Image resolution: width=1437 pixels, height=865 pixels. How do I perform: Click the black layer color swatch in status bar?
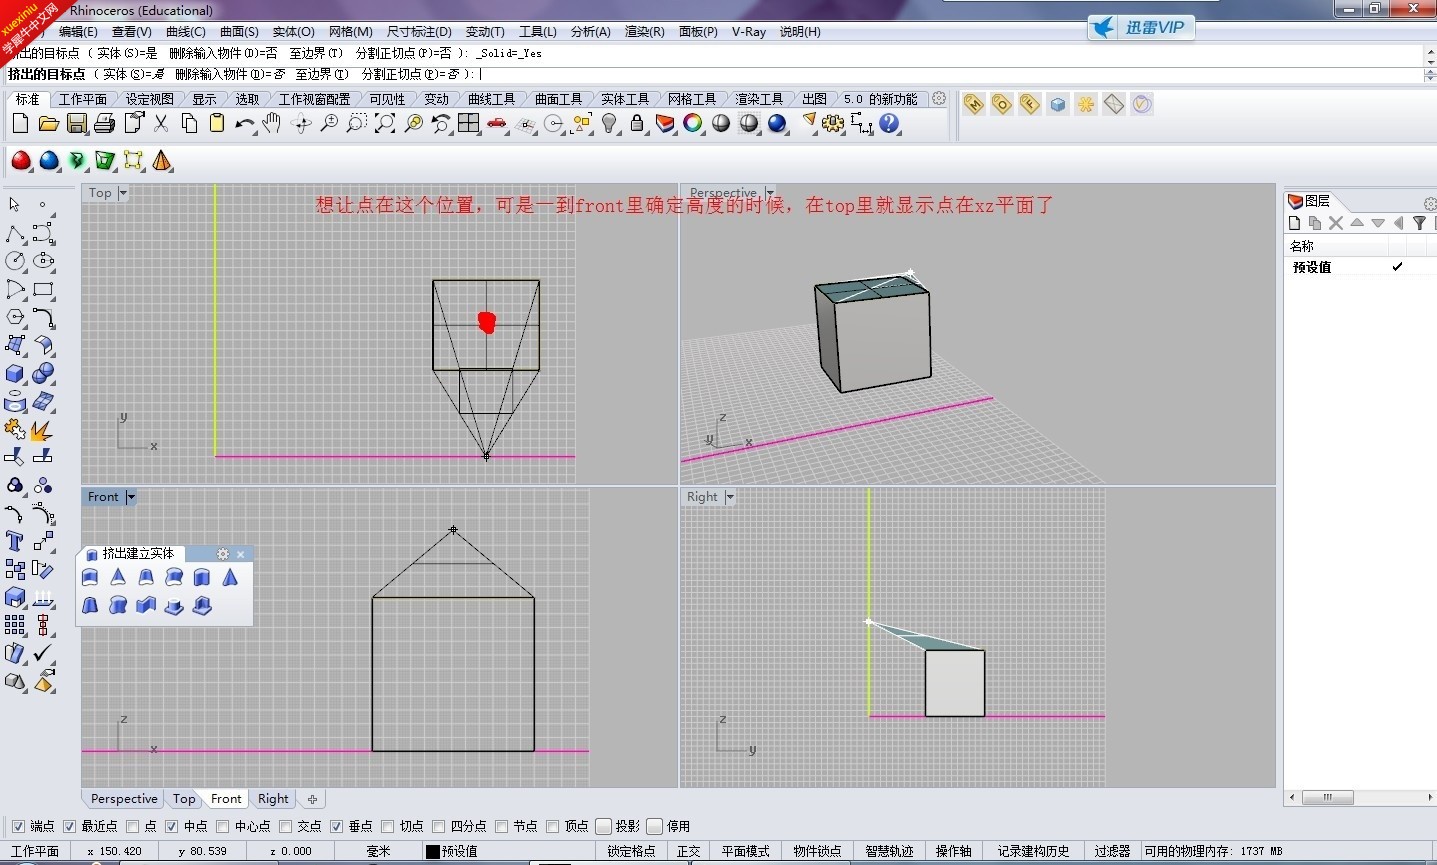pyautogui.click(x=433, y=851)
